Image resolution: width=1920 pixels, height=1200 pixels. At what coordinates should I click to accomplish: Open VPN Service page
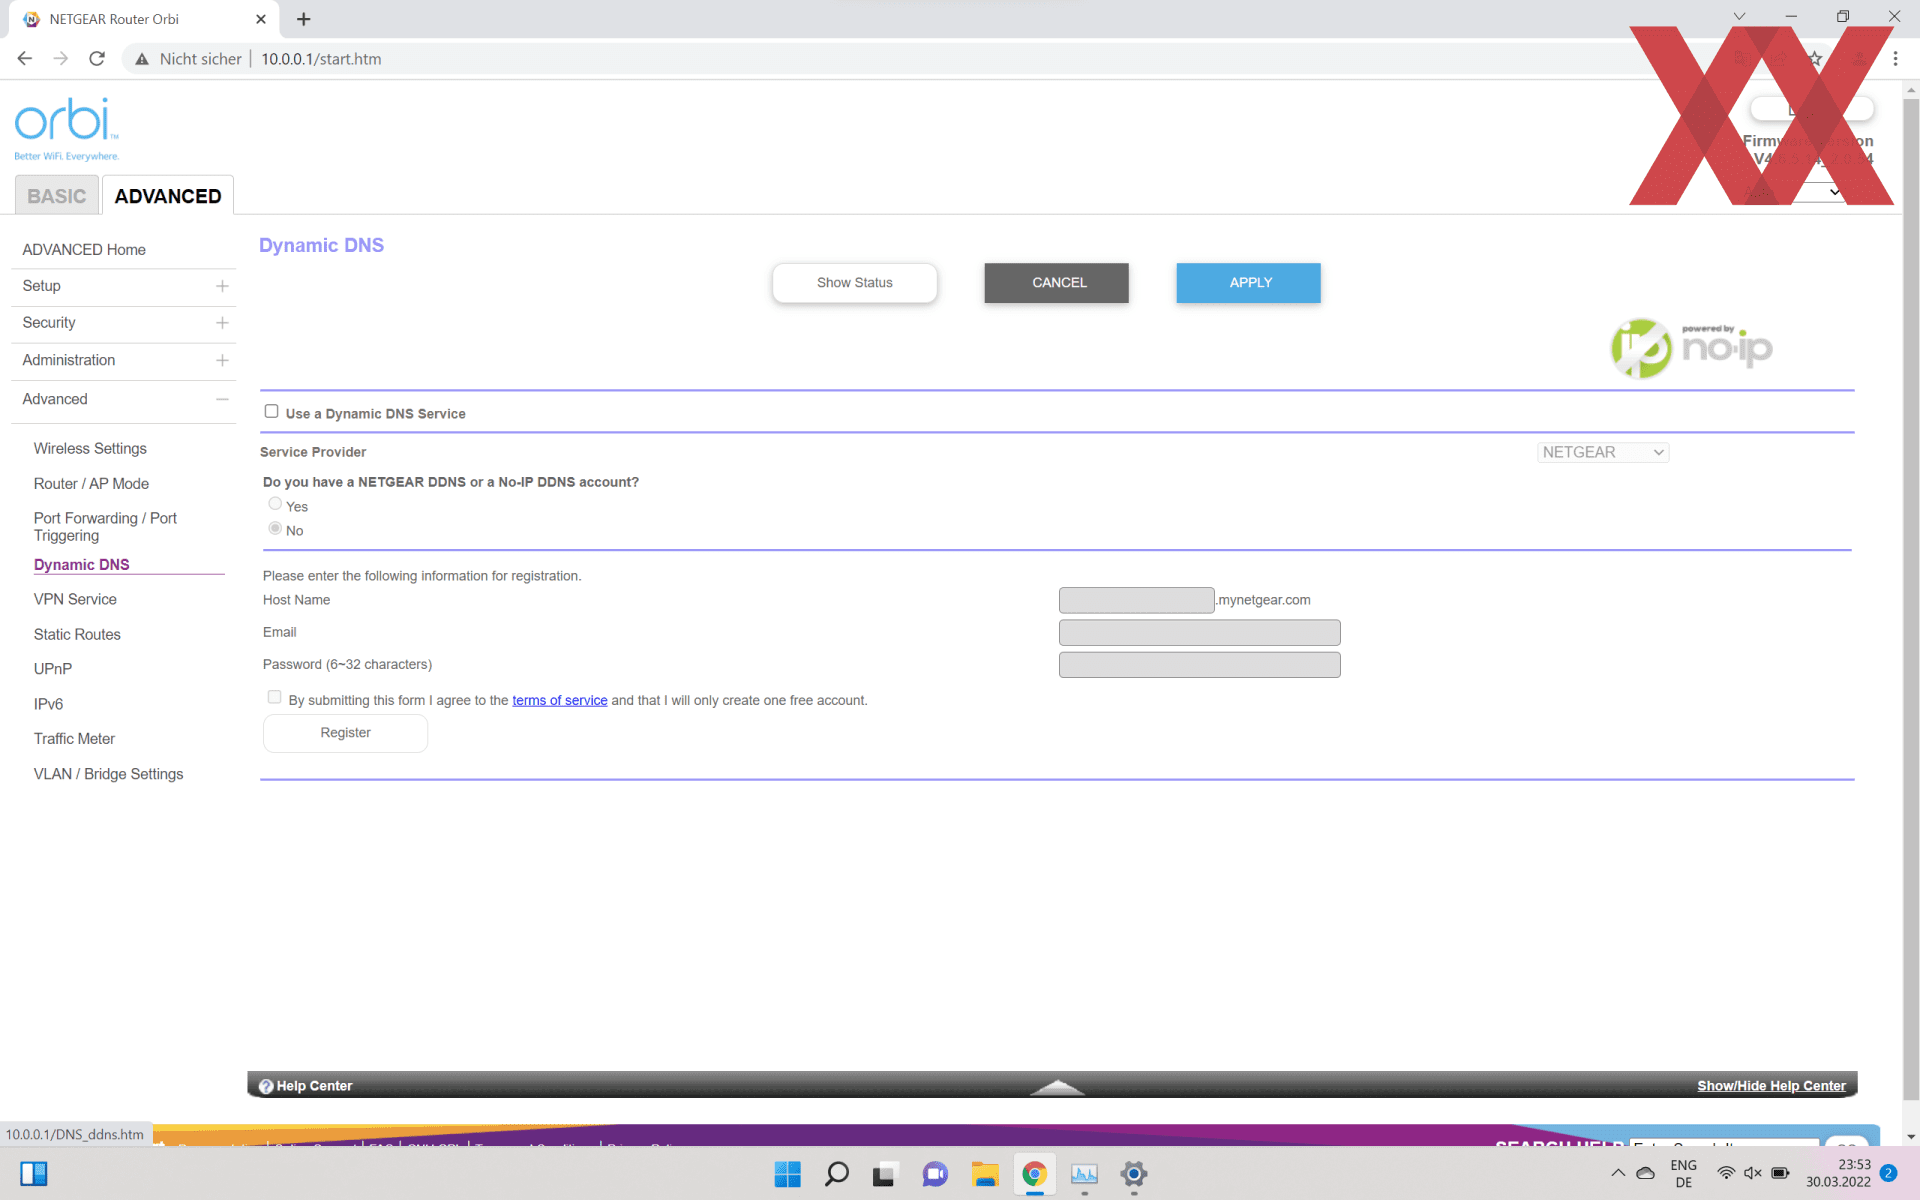click(75, 600)
